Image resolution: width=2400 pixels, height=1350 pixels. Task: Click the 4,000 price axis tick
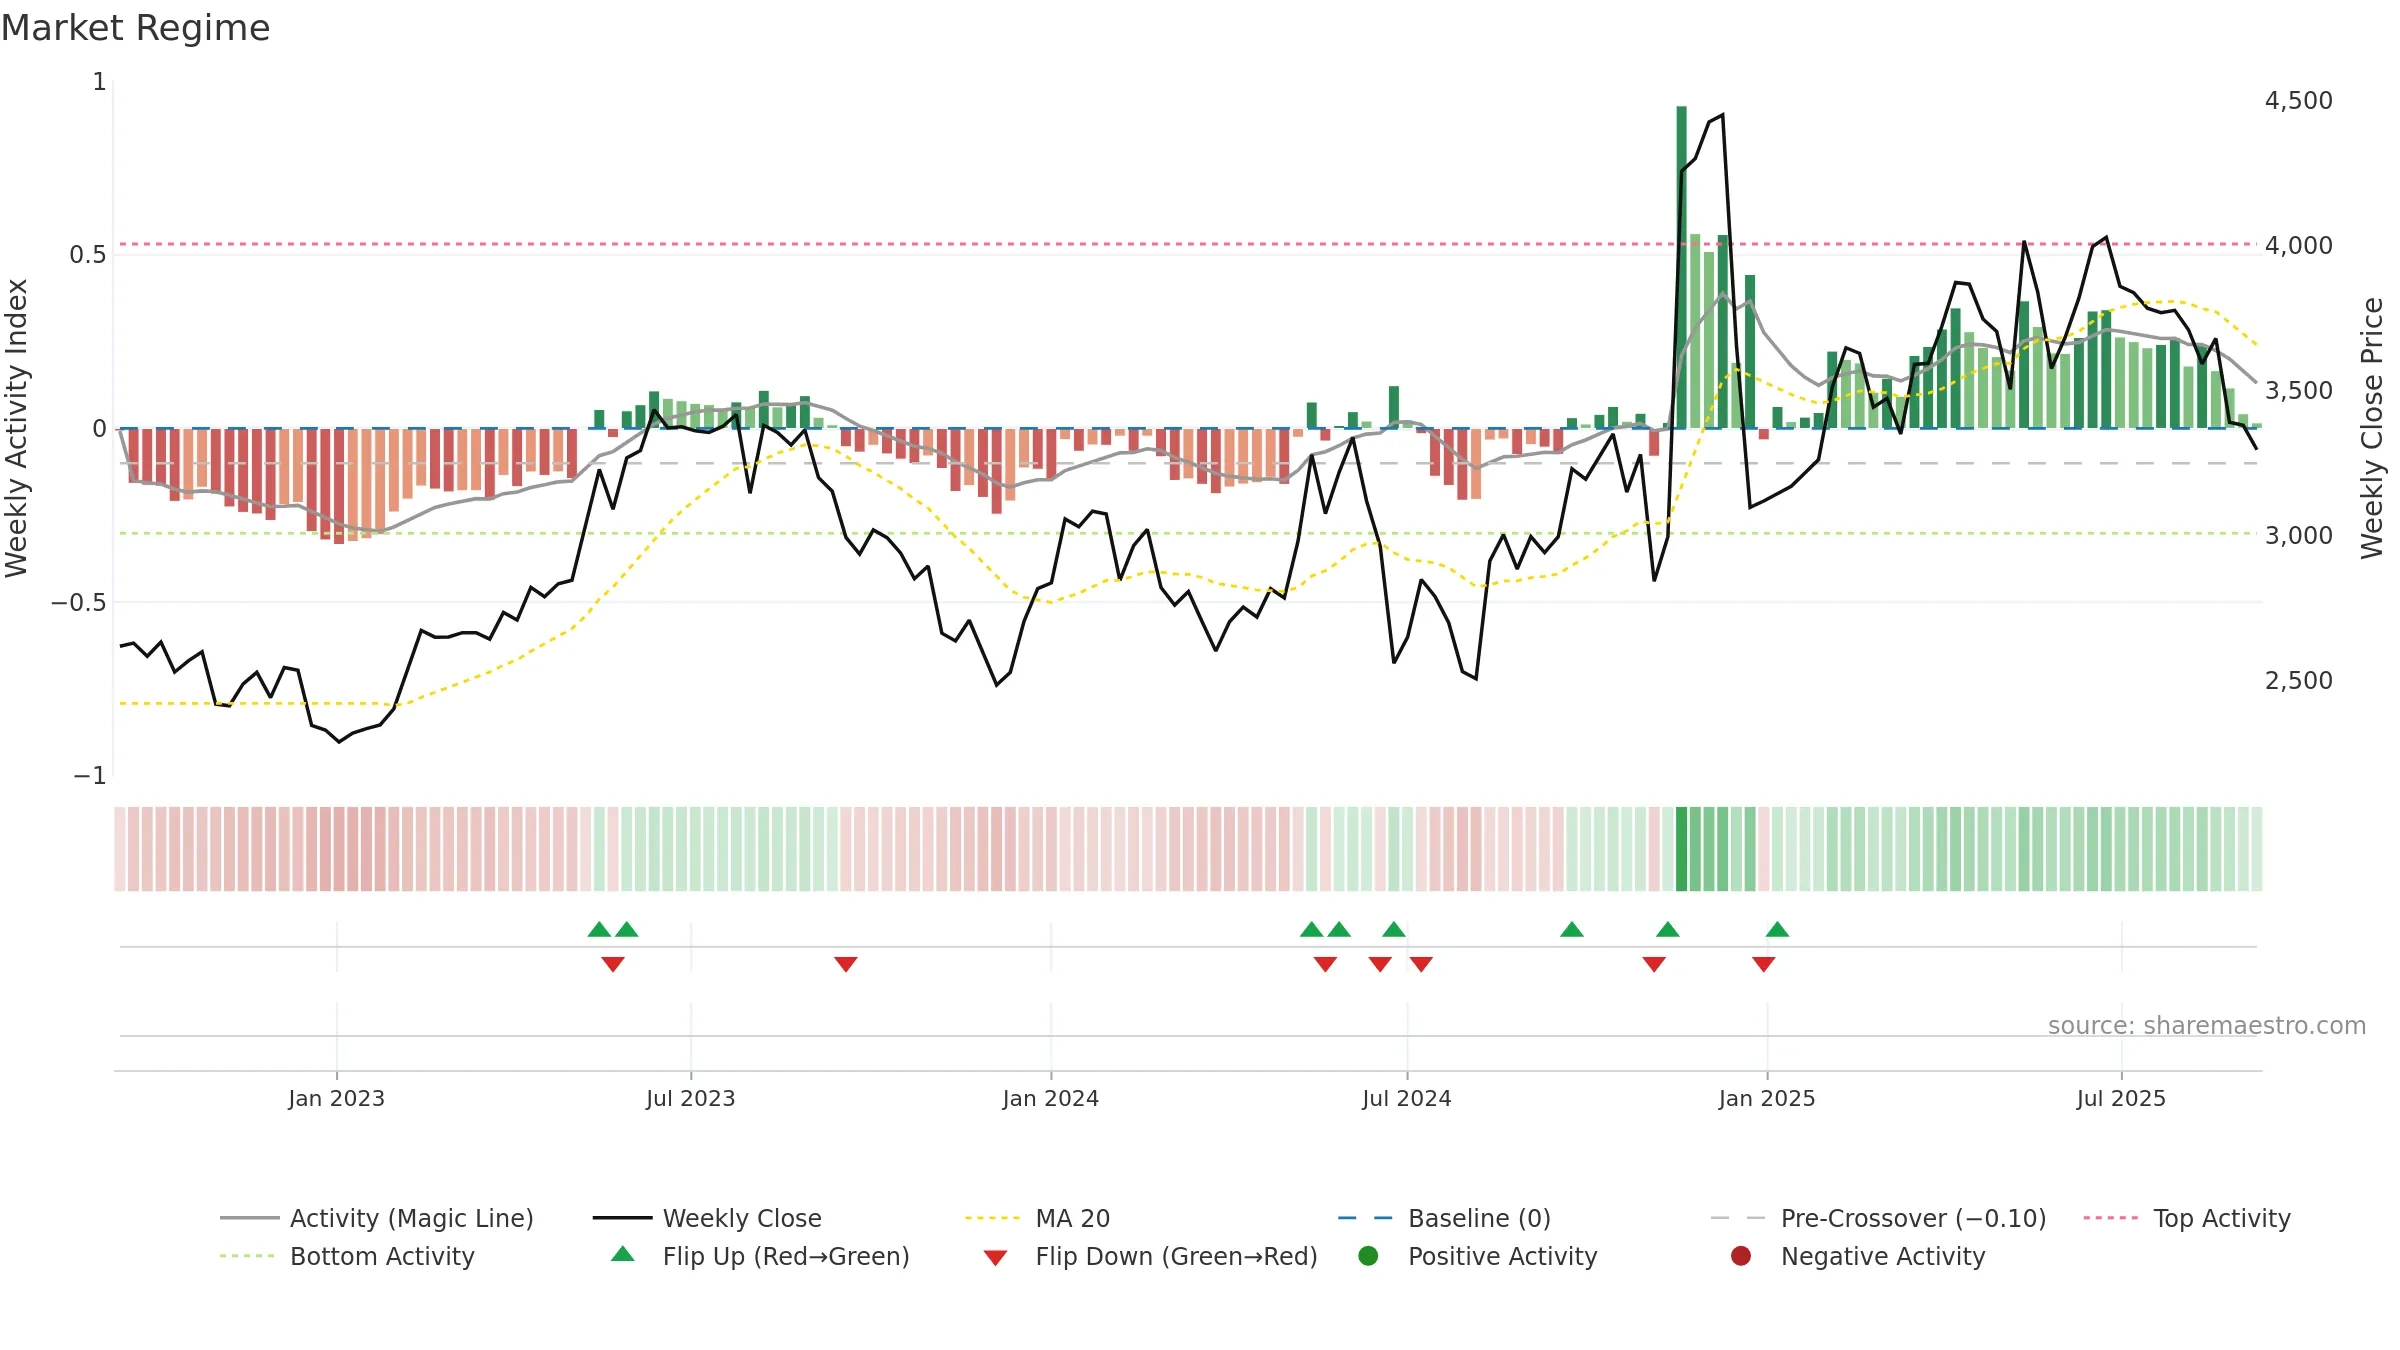click(2299, 245)
